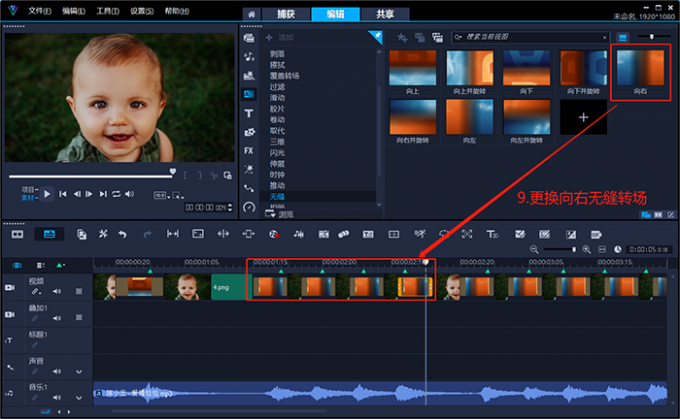Open the FX filter library panel
680x419 pixels.
click(x=249, y=151)
